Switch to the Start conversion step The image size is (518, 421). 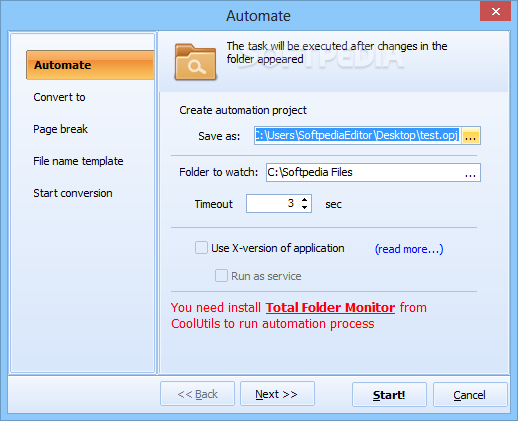click(73, 193)
